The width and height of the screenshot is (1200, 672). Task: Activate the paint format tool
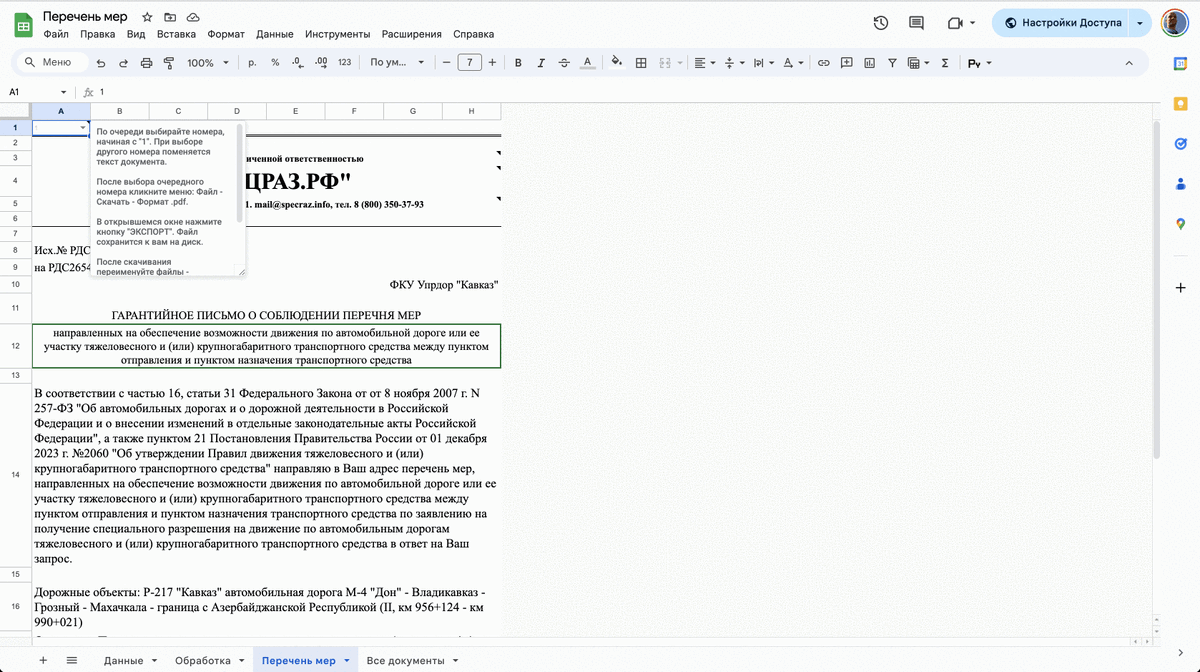(169, 63)
